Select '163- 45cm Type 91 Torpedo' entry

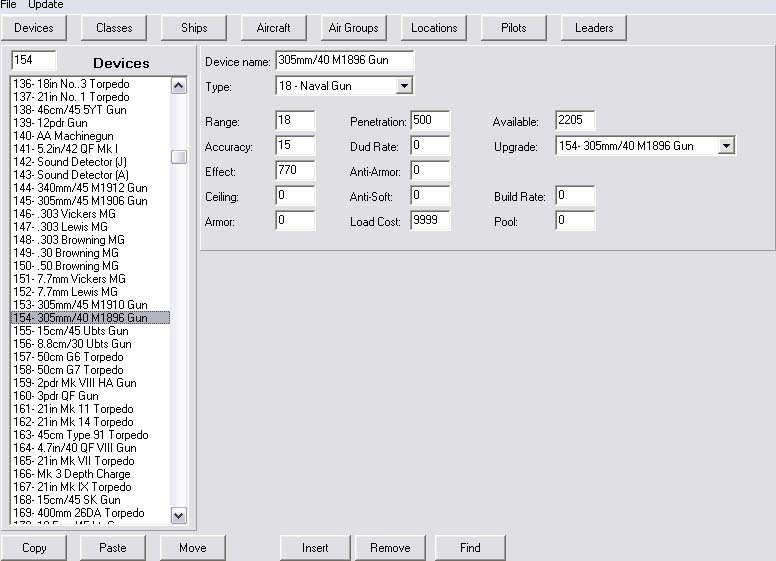click(x=90, y=435)
